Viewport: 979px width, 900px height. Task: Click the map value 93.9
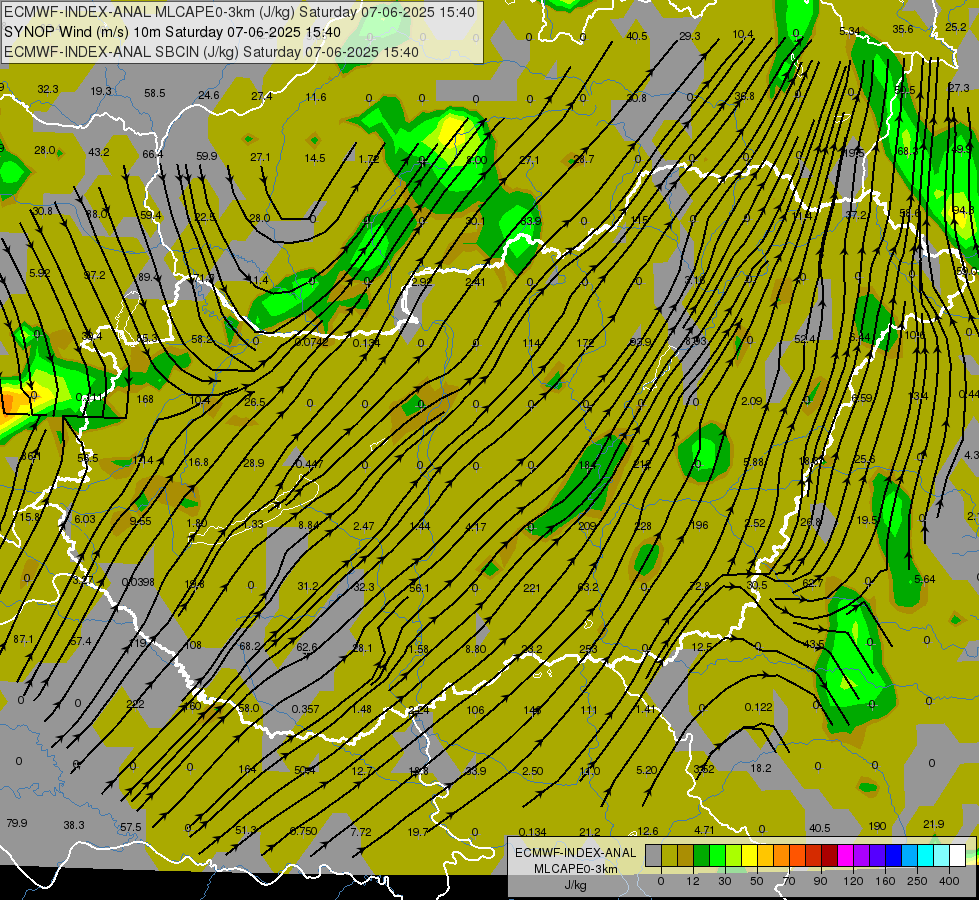640,342
